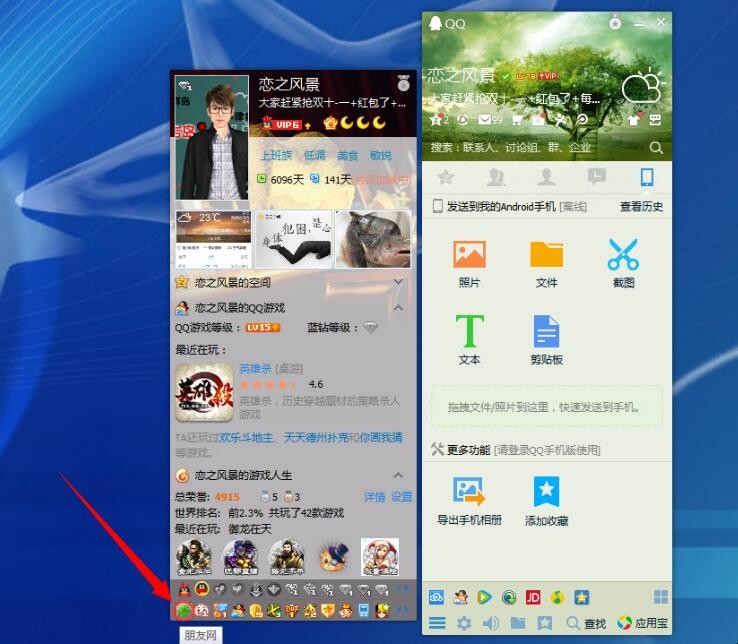This screenshot has width=738, height=644.
Task: Open the 英雄杀 game link
Action: pyautogui.click(x=255, y=368)
